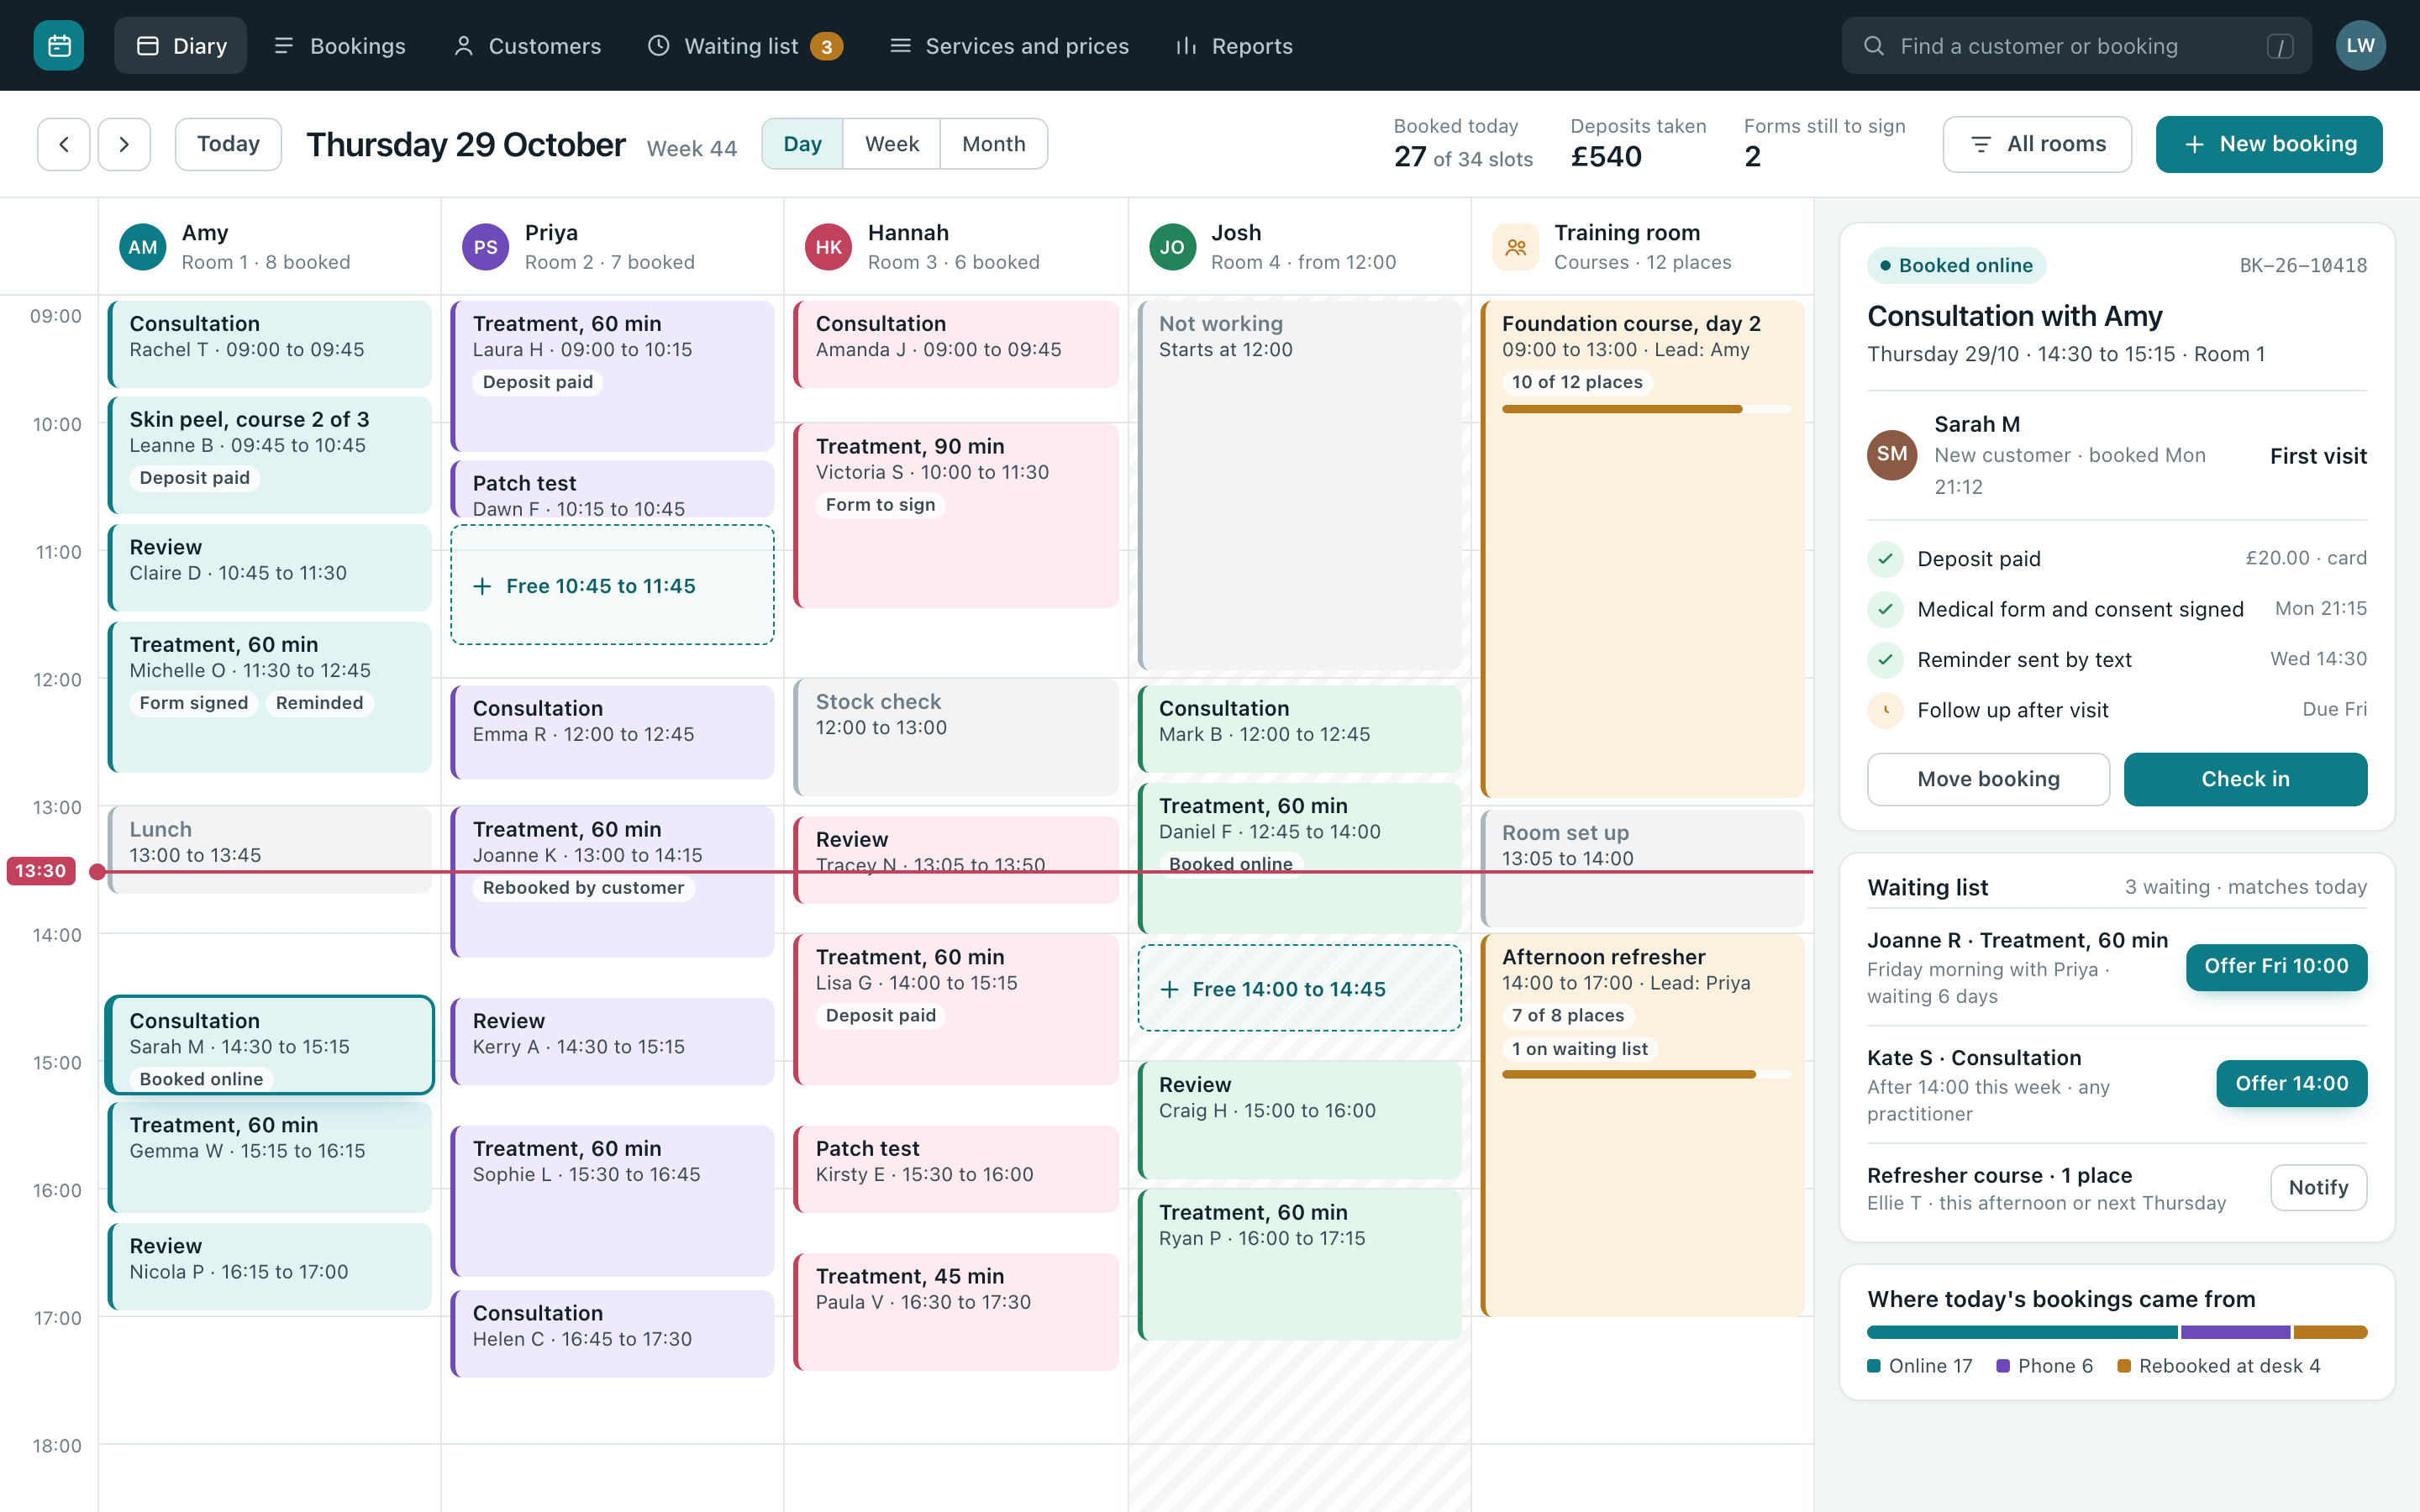
Task: Open the Diary tab
Action: [181, 46]
